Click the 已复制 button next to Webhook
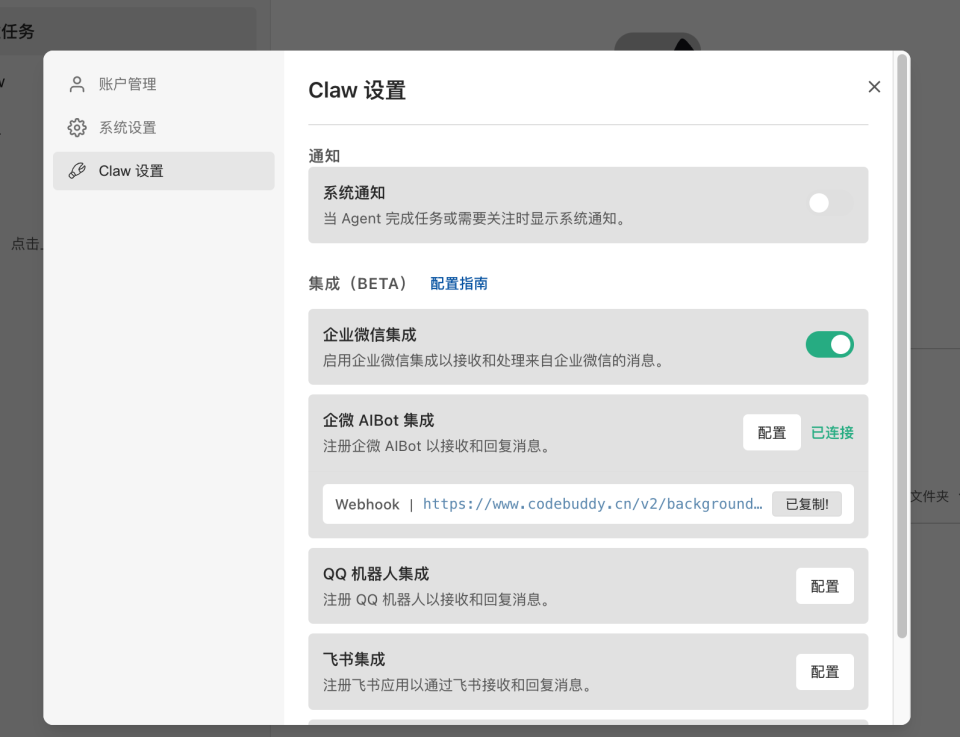 pyautogui.click(x=807, y=504)
